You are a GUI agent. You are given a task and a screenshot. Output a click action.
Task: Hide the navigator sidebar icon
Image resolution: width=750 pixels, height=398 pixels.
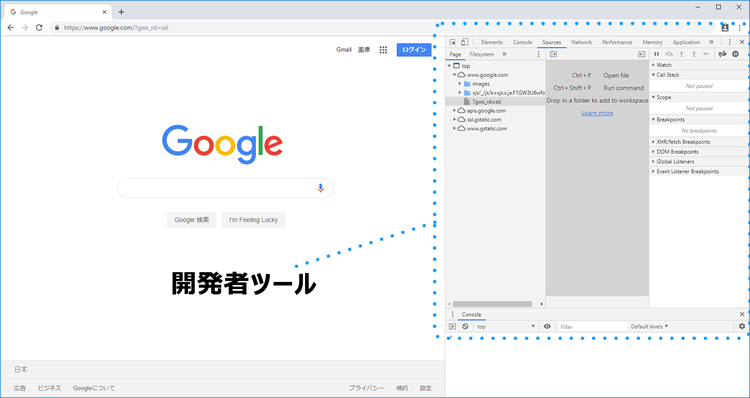point(553,54)
